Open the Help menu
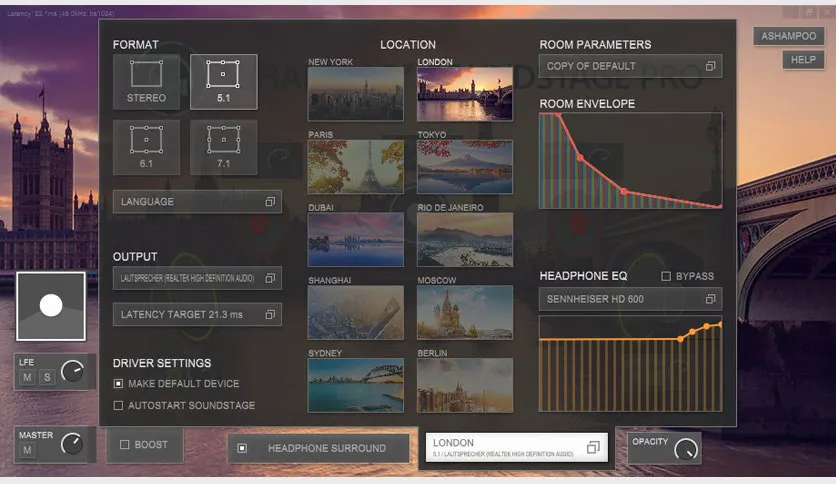The width and height of the screenshot is (836, 484). (x=803, y=60)
